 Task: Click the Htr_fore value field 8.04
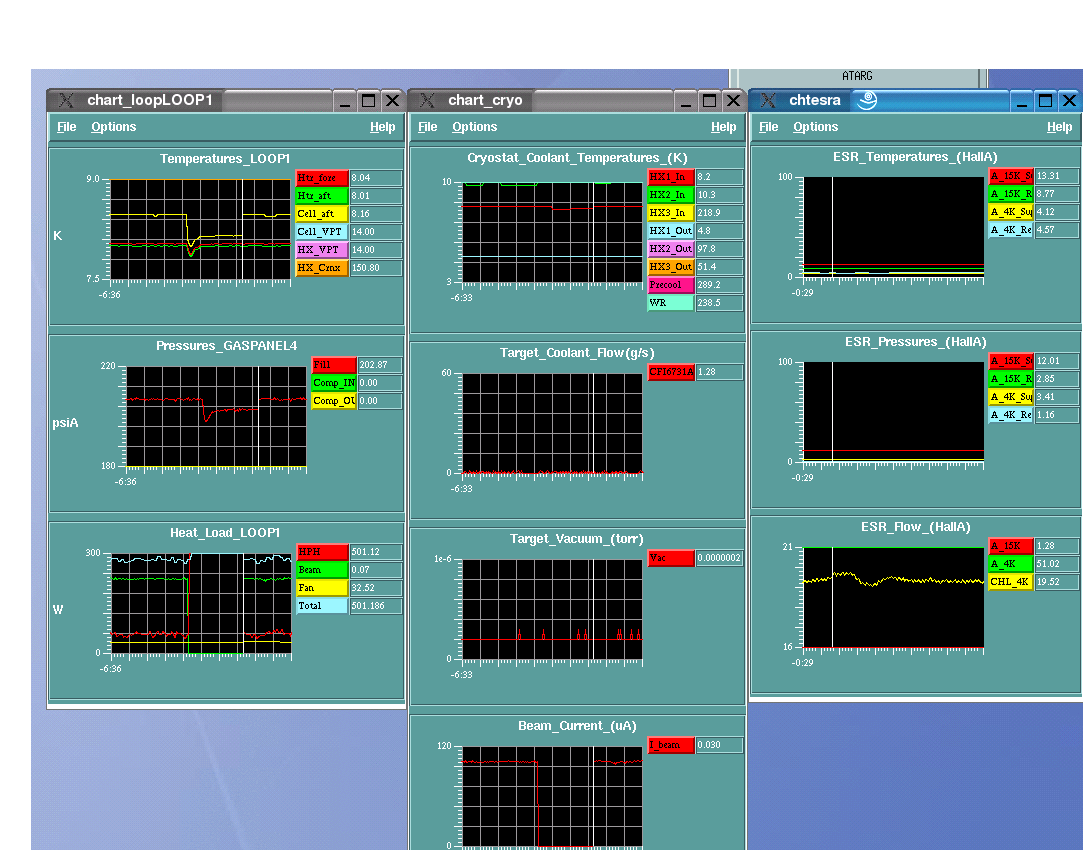[376, 178]
